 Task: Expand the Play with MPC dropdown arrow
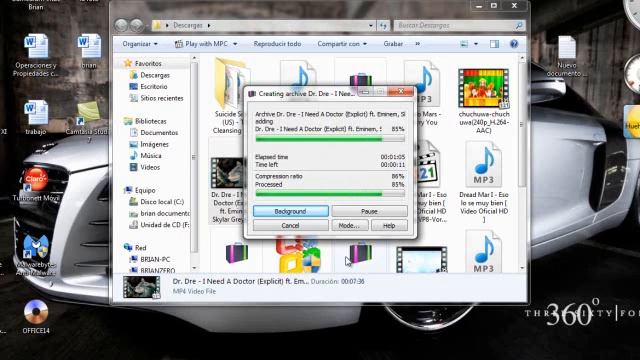point(235,44)
